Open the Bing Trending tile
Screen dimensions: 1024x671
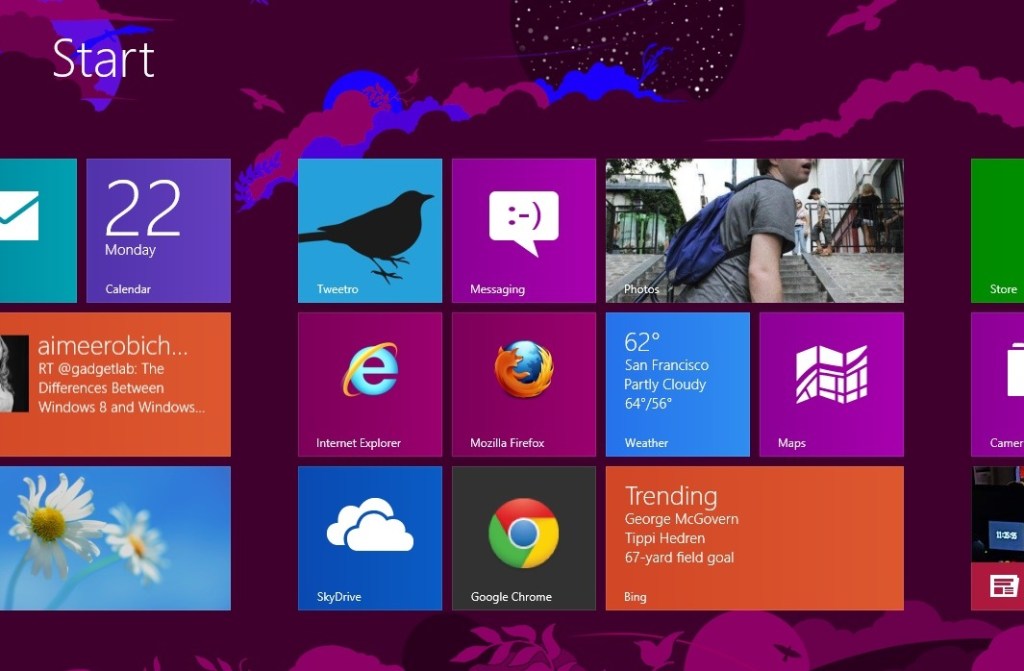click(755, 538)
